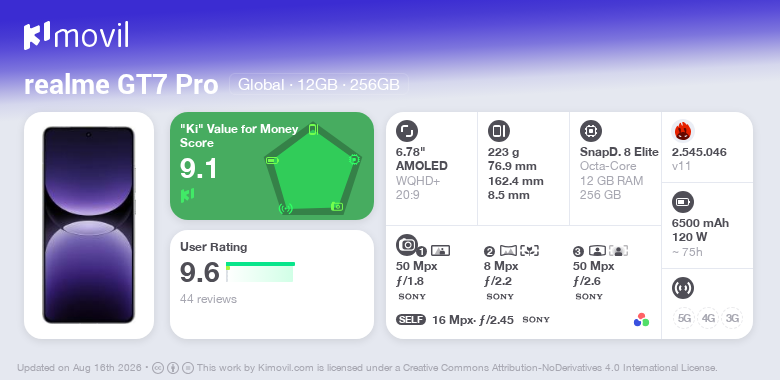Select the 5G network badge
Image resolution: width=780 pixels, height=380 pixels.
coord(684,318)
